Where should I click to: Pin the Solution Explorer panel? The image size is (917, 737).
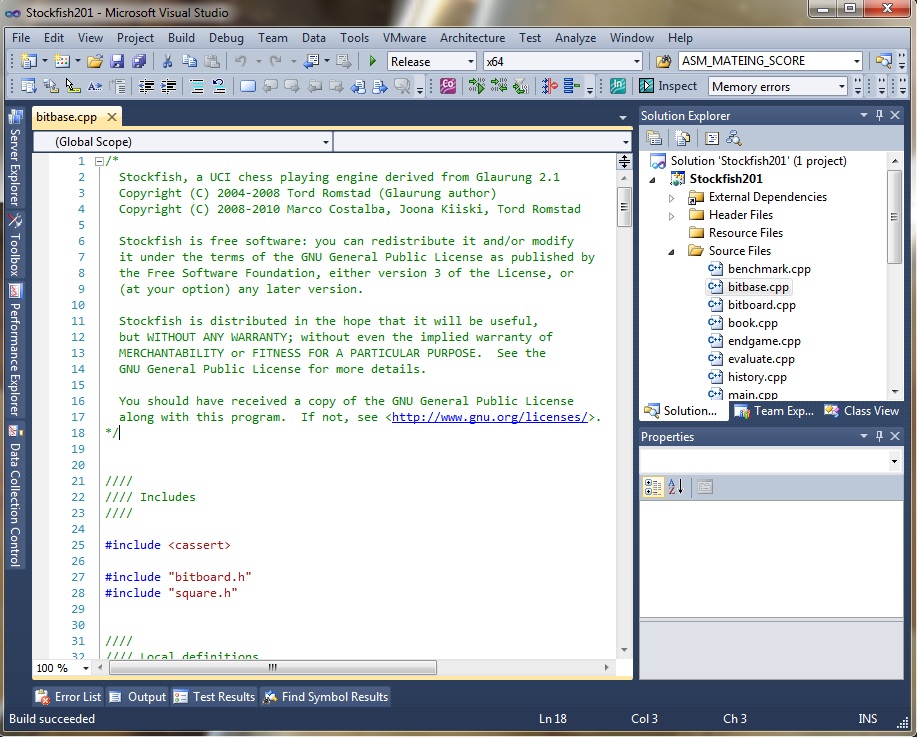point(879,115)
